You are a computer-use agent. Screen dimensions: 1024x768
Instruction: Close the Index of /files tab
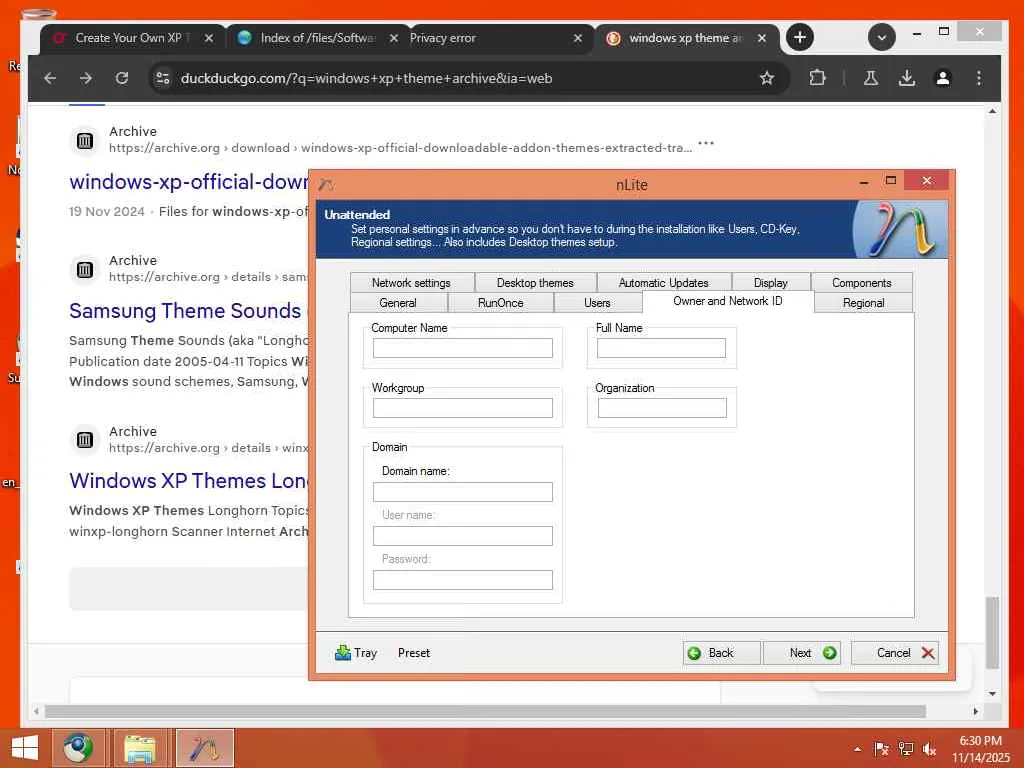[x=394, y=39]
